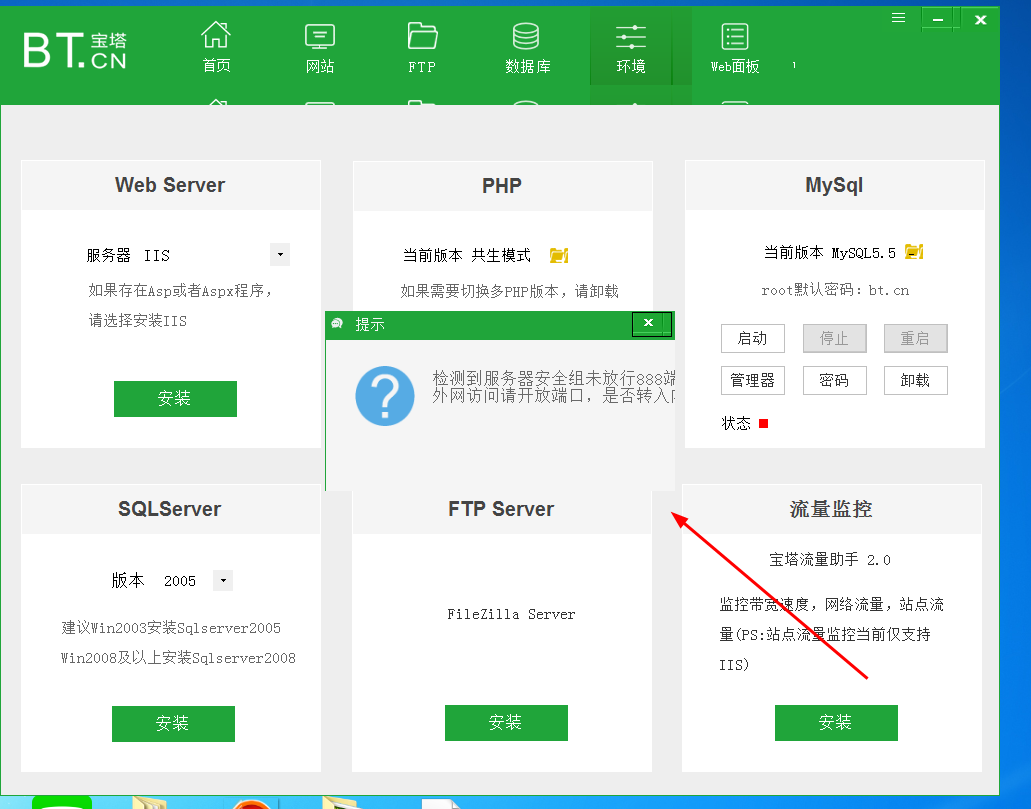Click 当前版本 共生模式 text
The width and height of the screenshot is (1031, 809).
(467, 255)
